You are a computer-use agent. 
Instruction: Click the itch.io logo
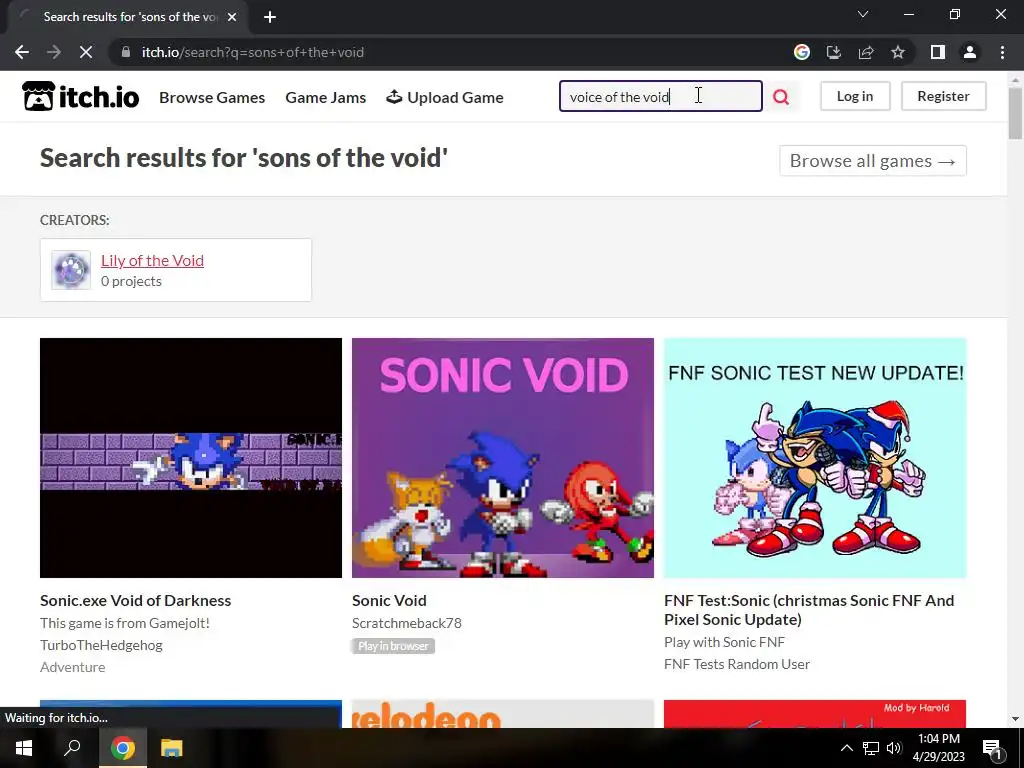[x=80, y=97]
